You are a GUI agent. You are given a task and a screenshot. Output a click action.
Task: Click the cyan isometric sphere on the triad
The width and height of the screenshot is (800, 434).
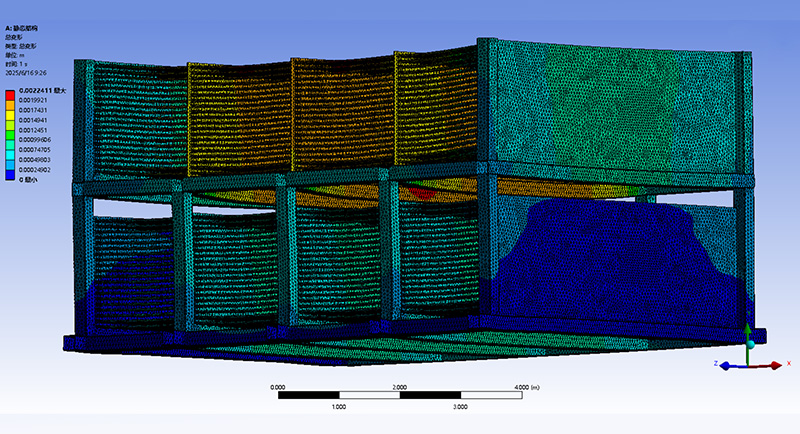751,345
